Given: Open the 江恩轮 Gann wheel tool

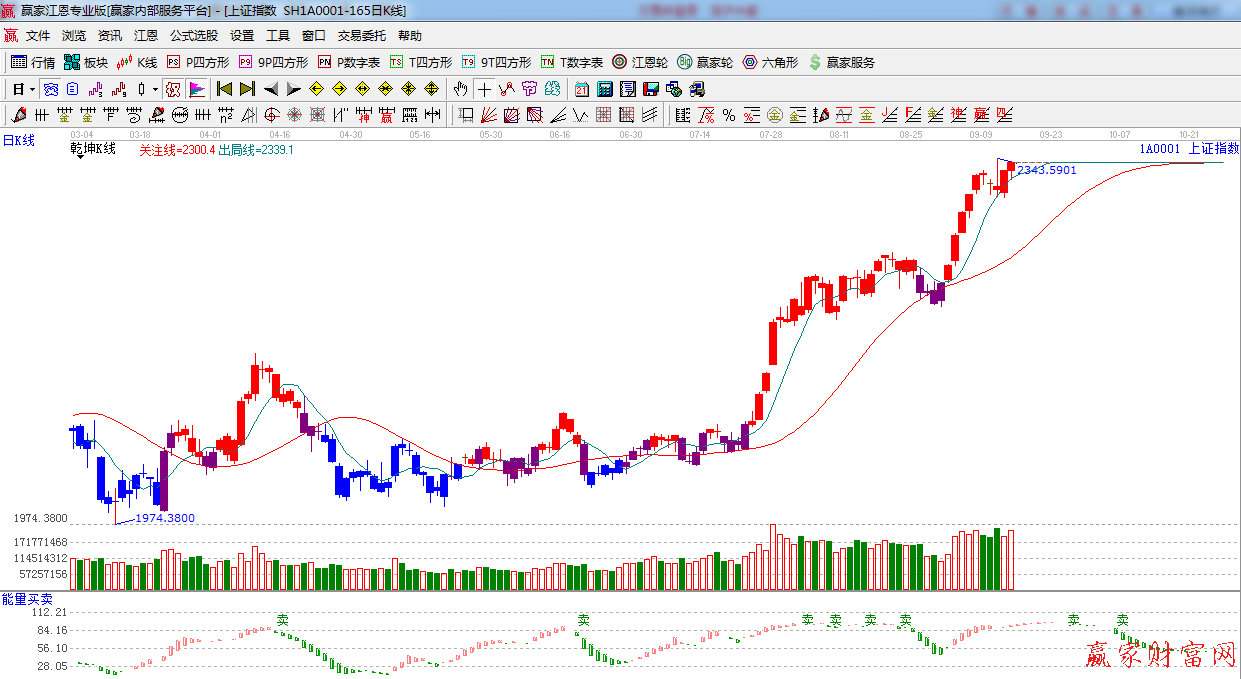Looking at the screenshot, I should [x=640, y=62].
